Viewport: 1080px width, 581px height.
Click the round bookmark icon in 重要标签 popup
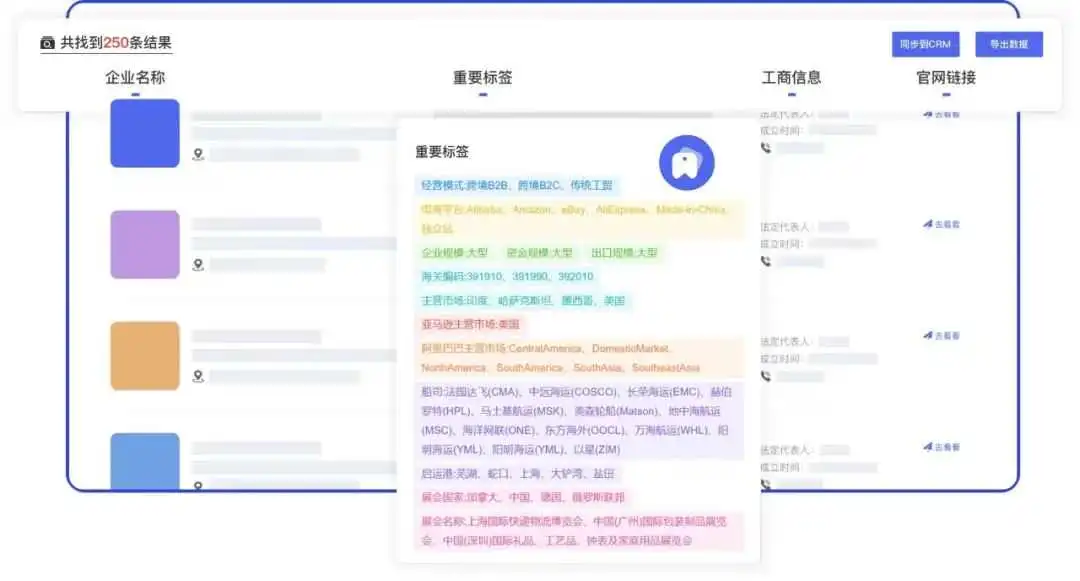click(686, 163)
